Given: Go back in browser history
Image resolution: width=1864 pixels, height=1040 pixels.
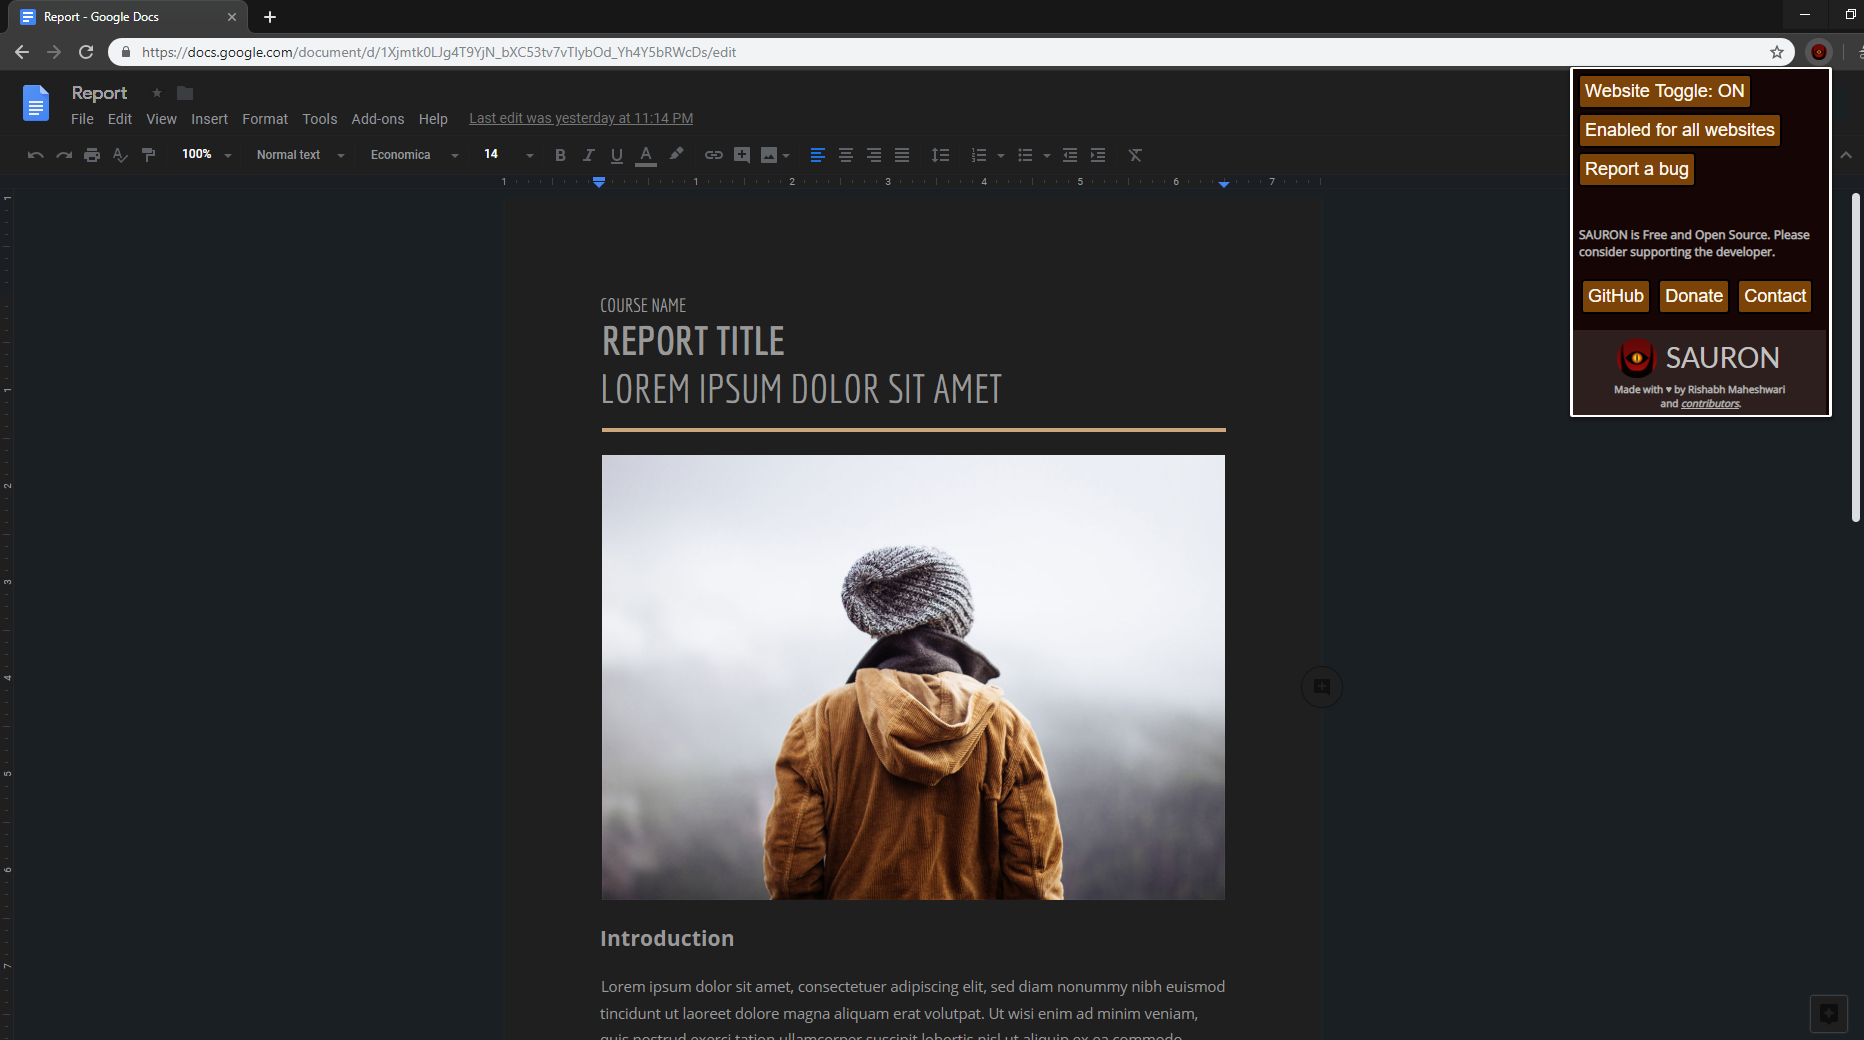Looking at the screenshot, I should [x=22, y=52].
